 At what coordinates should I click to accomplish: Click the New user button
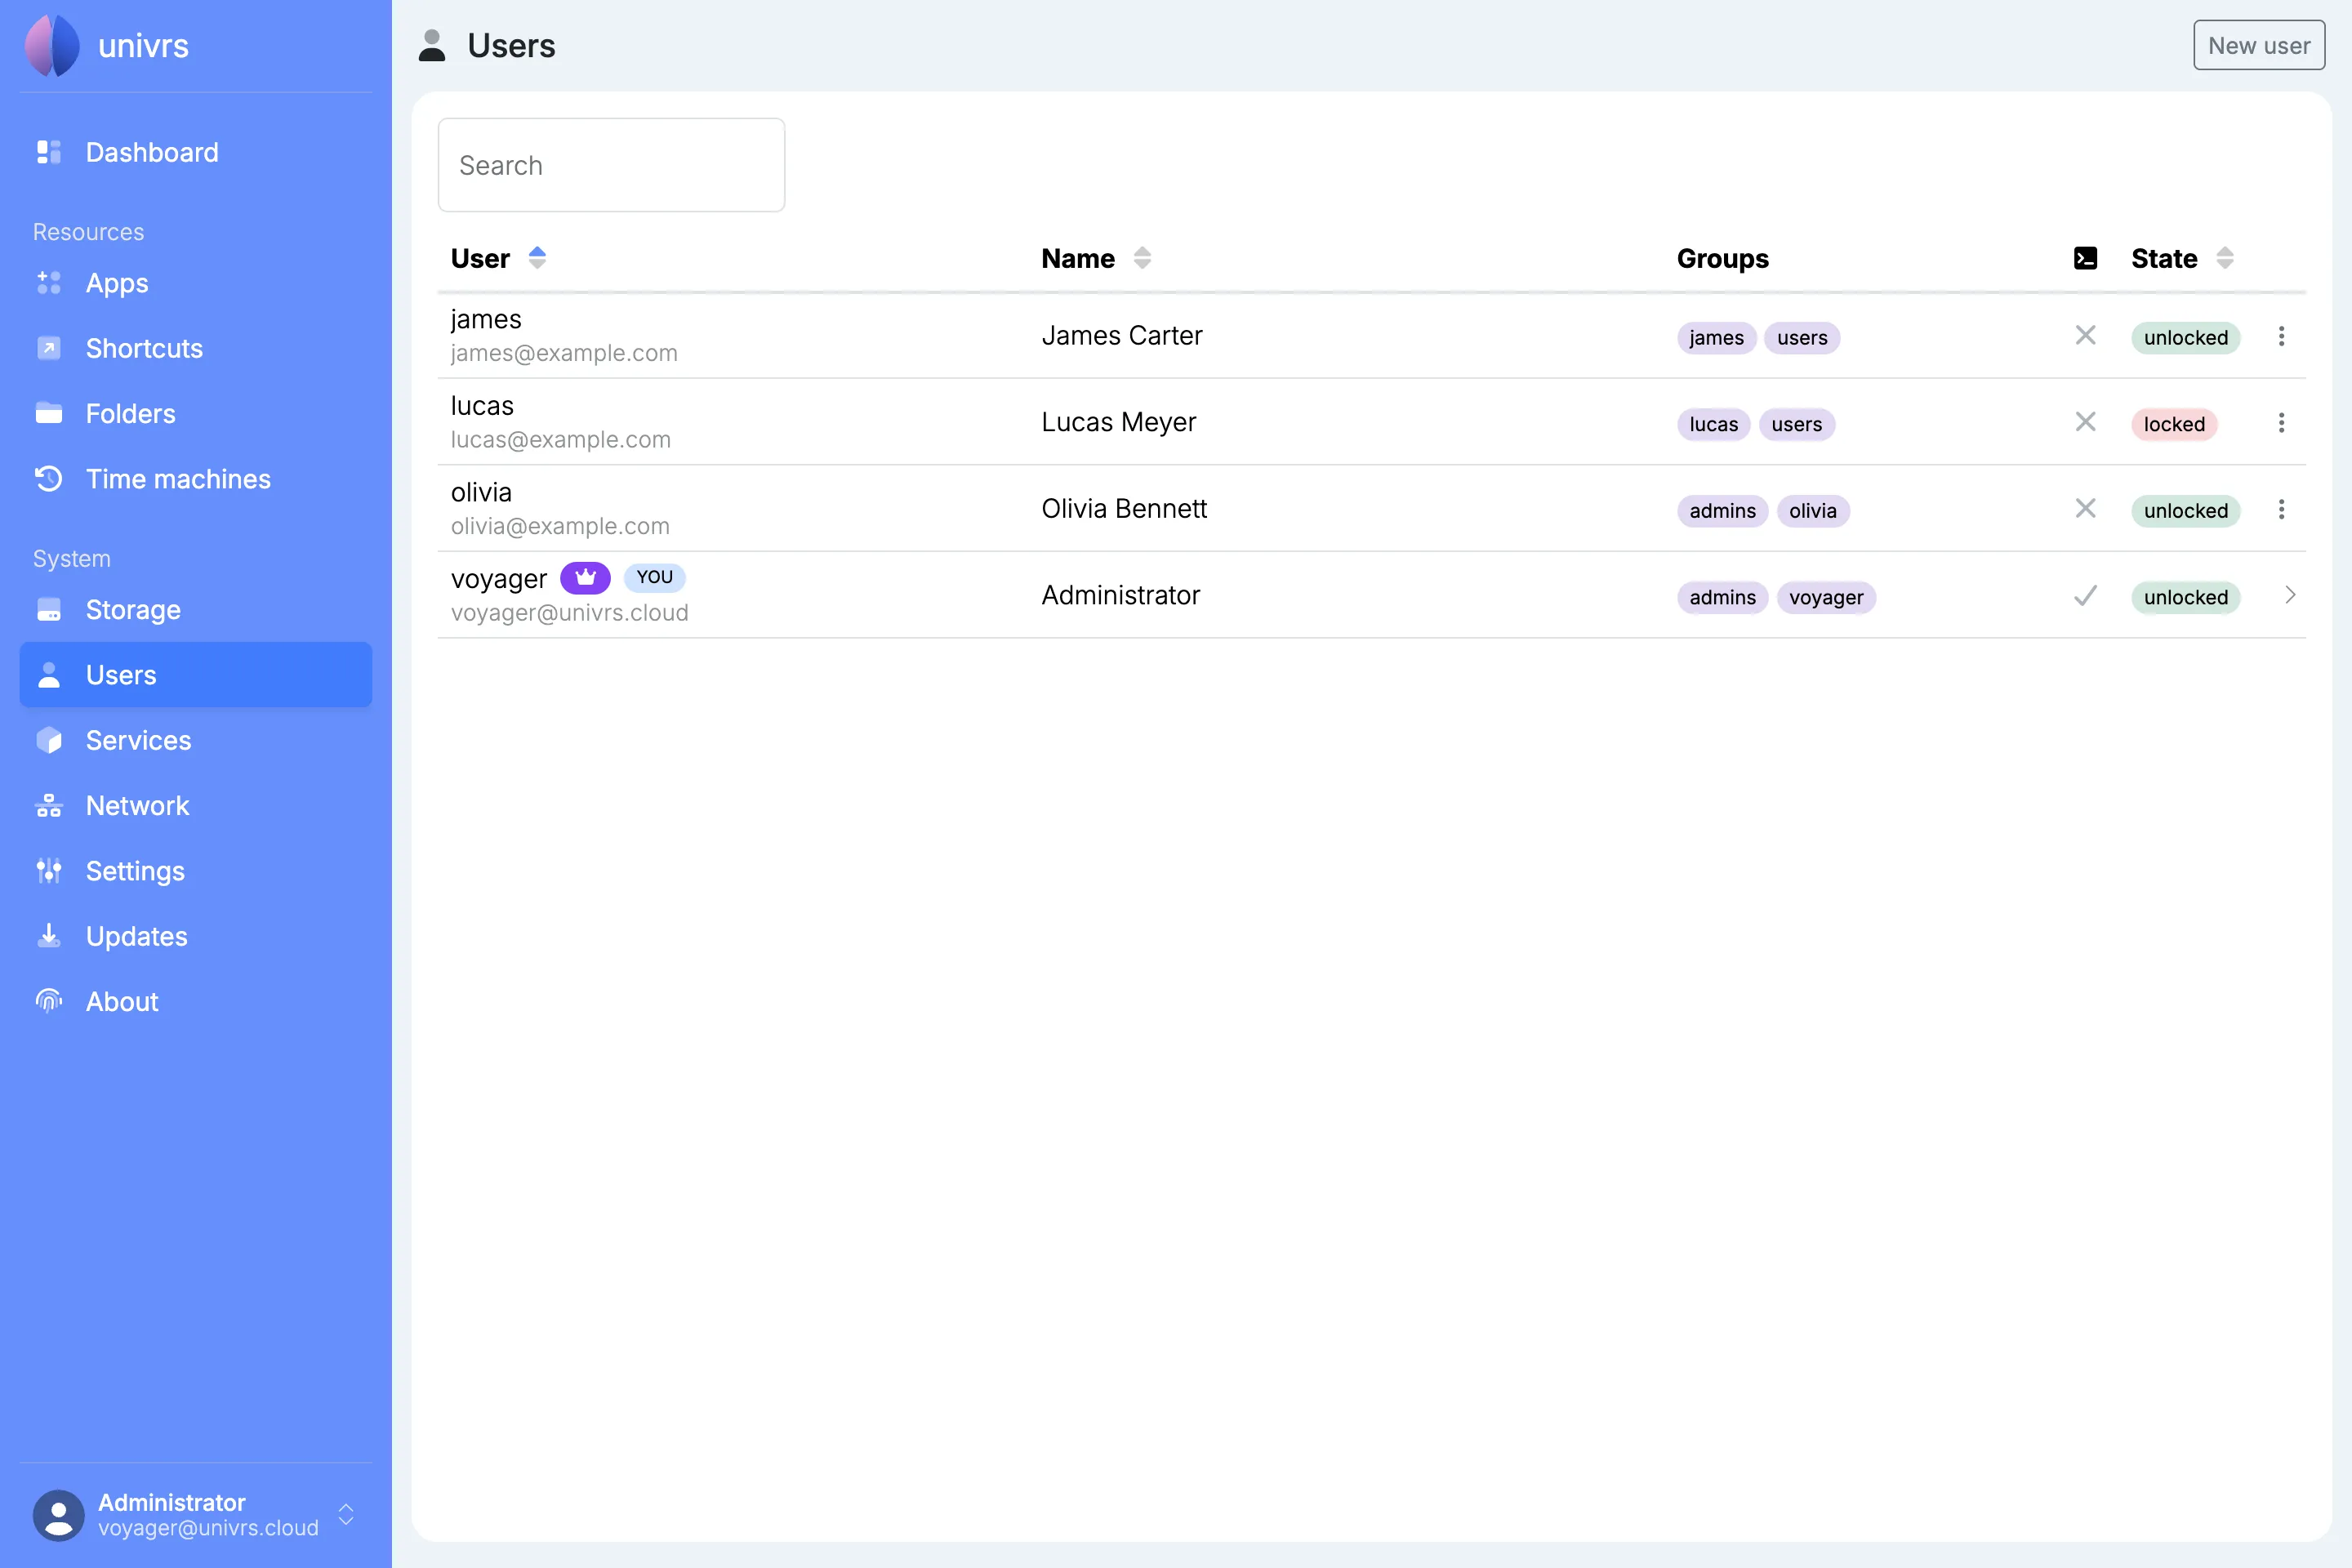tap(2259, 45)
